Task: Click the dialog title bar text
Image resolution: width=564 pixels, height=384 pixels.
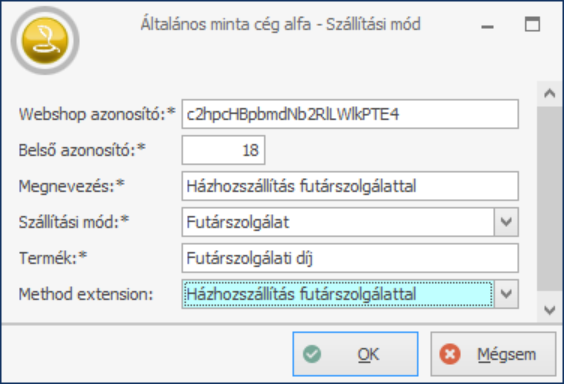Action: [x=280, y=24]
